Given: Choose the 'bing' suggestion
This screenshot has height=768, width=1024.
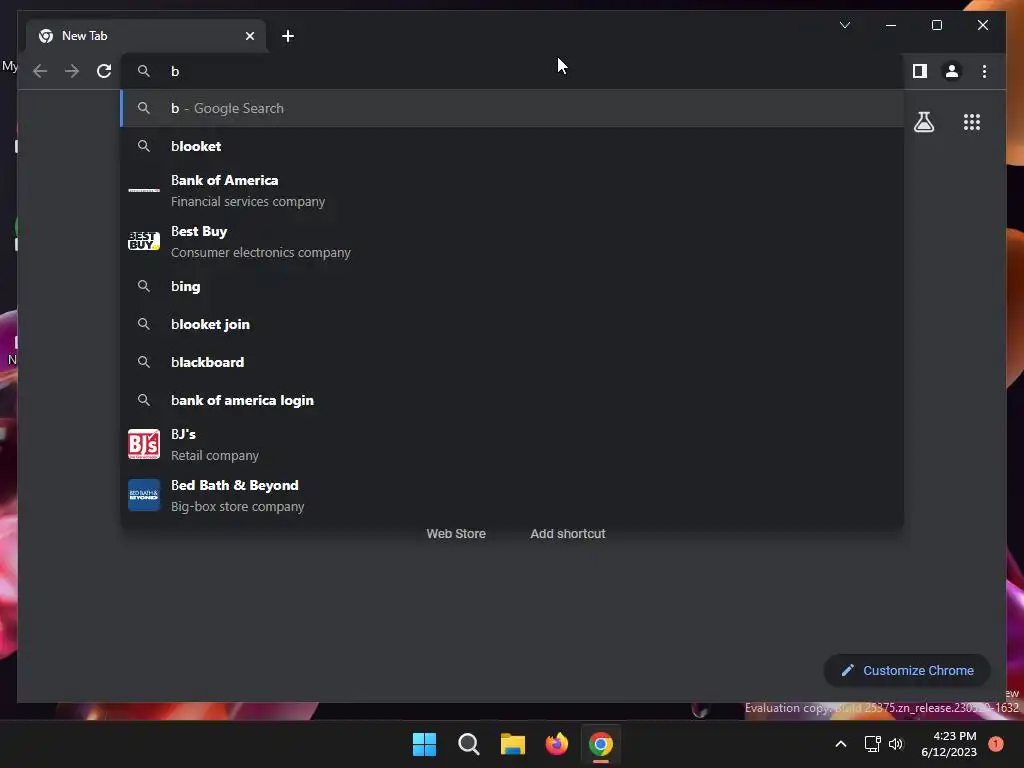Looking at the screenshot, I should click(513, 286).
